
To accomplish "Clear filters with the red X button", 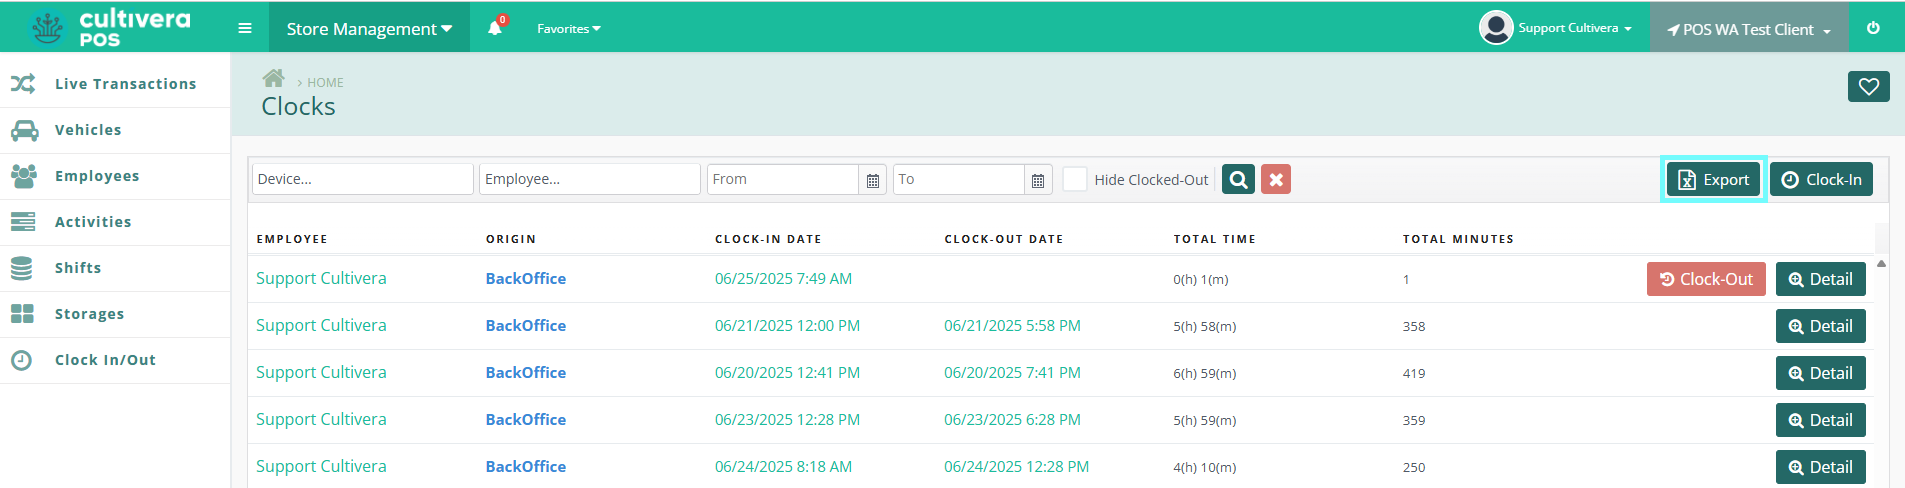I will click(1276, 179).
